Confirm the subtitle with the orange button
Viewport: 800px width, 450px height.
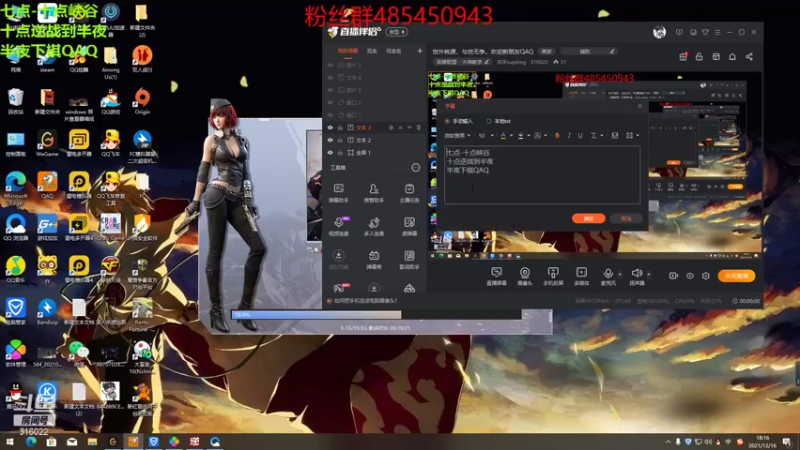coord(588,218)
